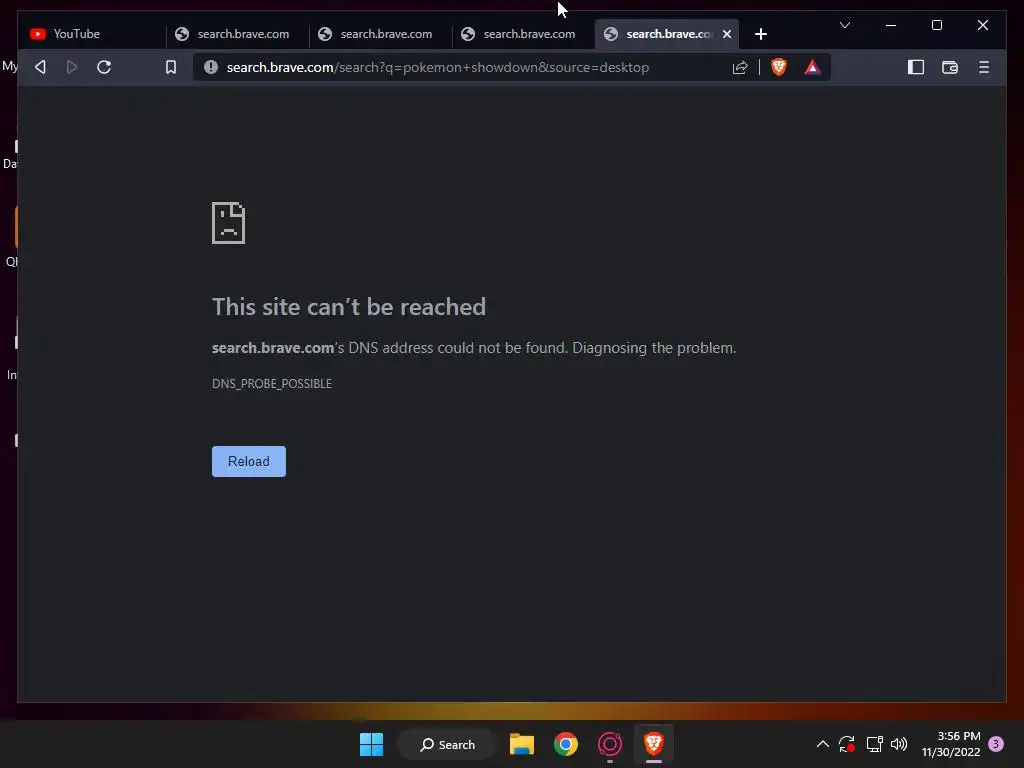The image size is (1024, 768).
Task: Open the Brave hamburger main menu
Action: tap(984, 67)
